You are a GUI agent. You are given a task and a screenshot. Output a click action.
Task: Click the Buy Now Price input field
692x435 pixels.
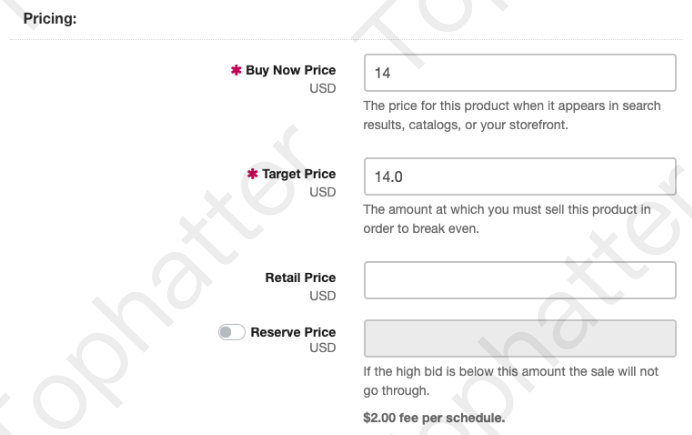(x=520, y=72)
